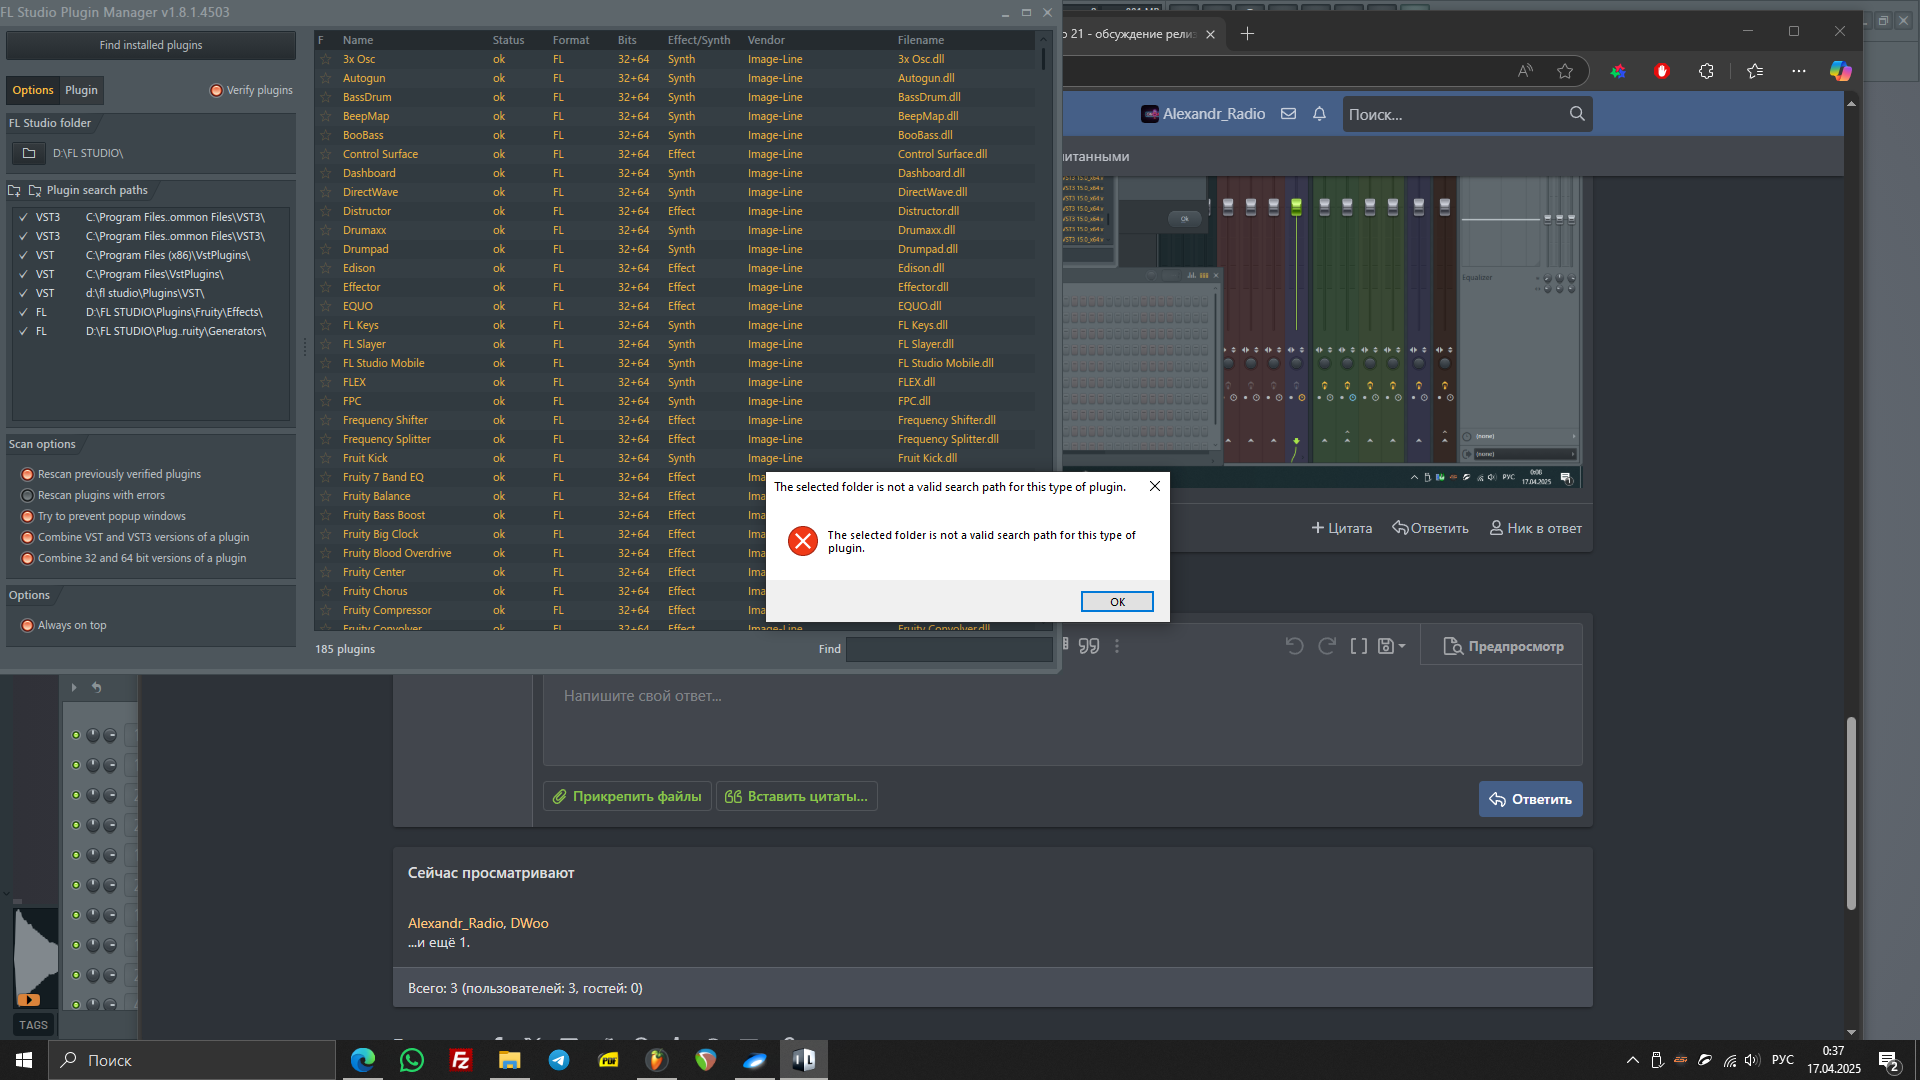This screenshot has height=1080, width=1920.
Task: Open more editor options three-dot menu
Action: point(1117,646)
